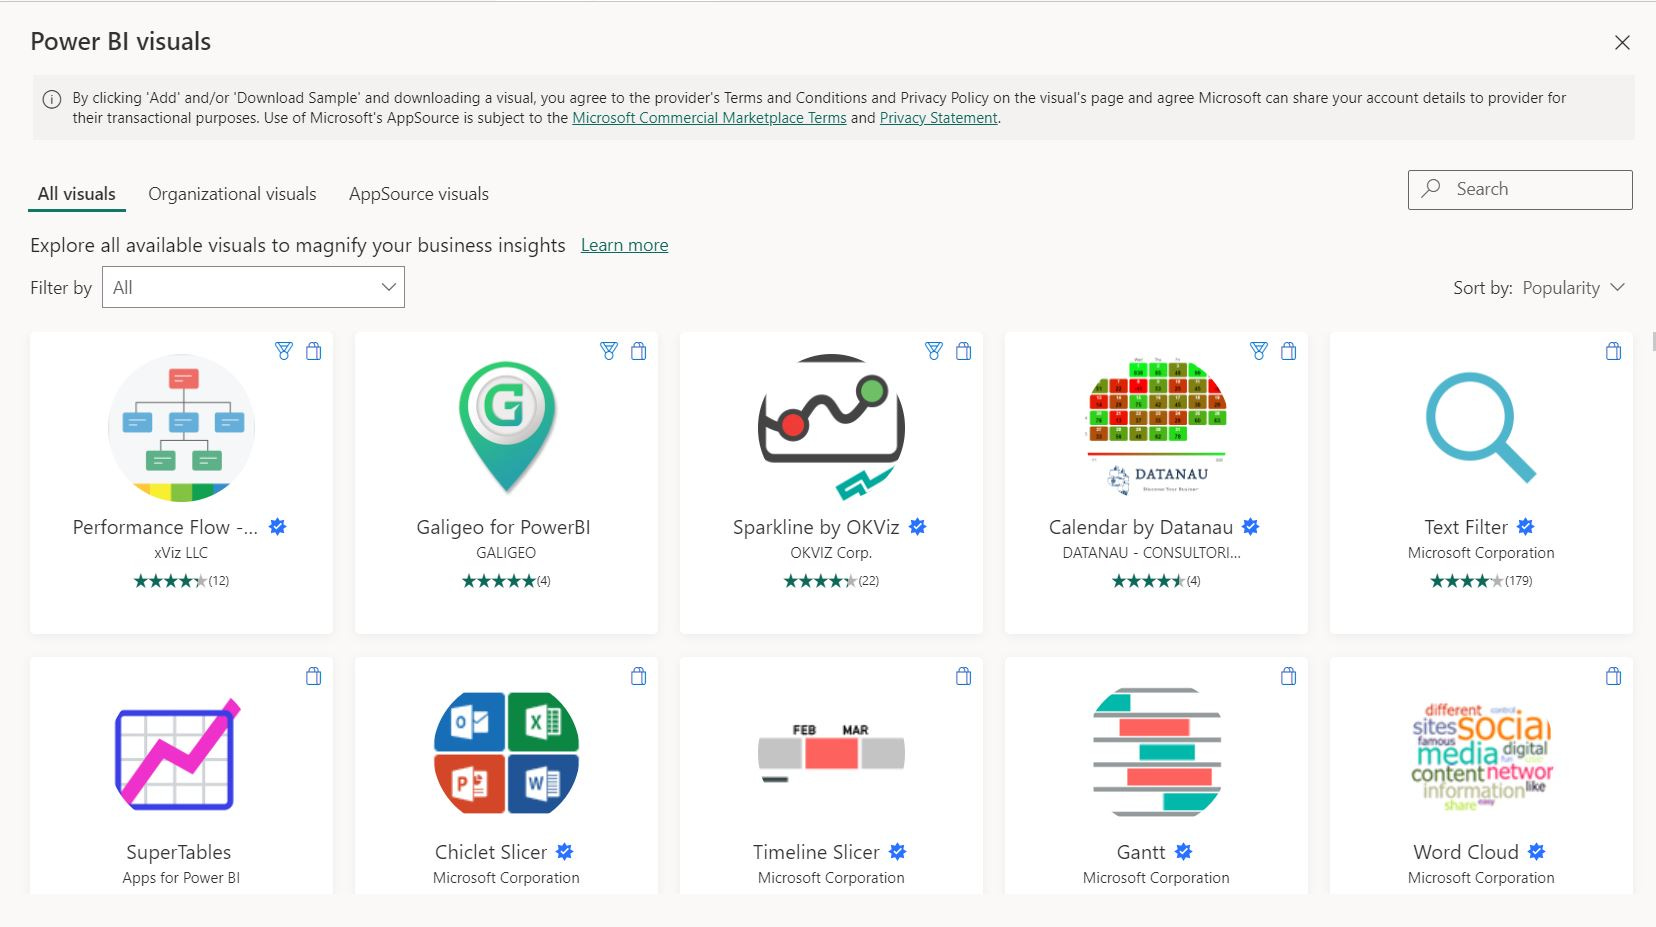Click the certified badge next to Word Cloud
Viewport: 1656px width, 927px height.
coord(1537,852)
